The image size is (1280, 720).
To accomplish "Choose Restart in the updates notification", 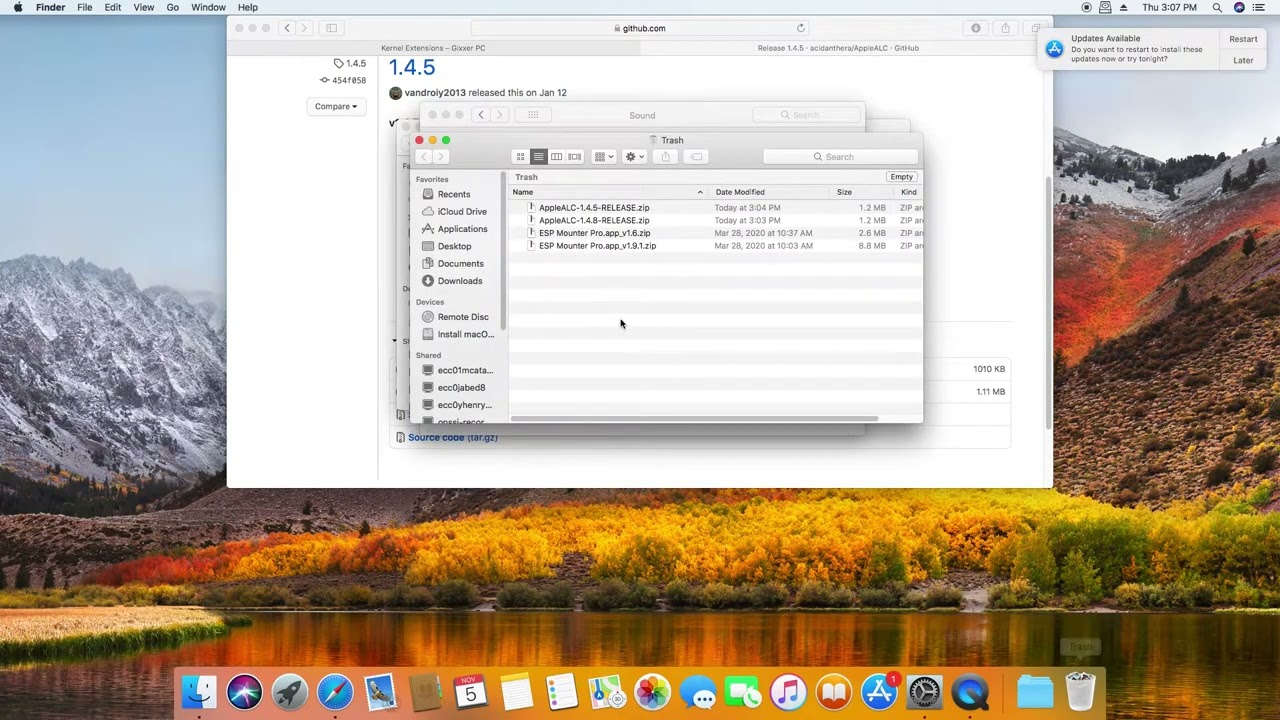I will [x=1243, y=39].
